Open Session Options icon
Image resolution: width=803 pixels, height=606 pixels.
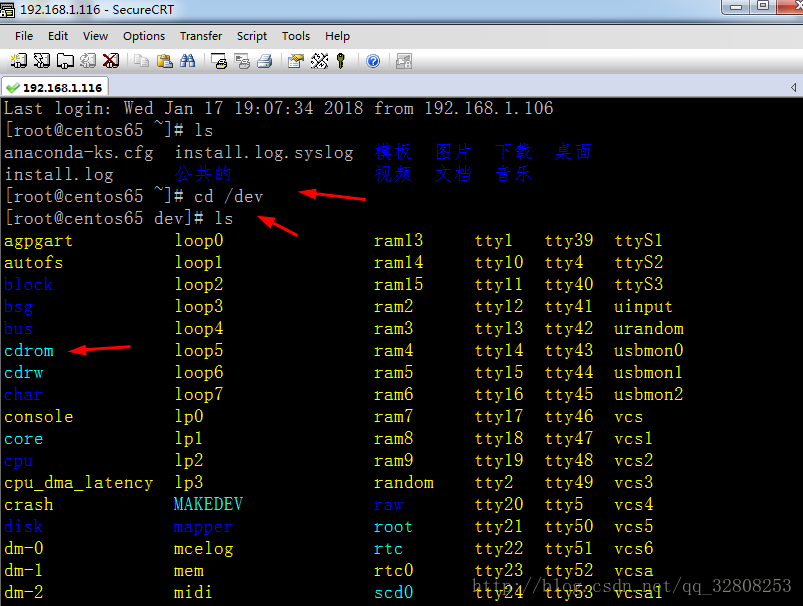(295, 61)
